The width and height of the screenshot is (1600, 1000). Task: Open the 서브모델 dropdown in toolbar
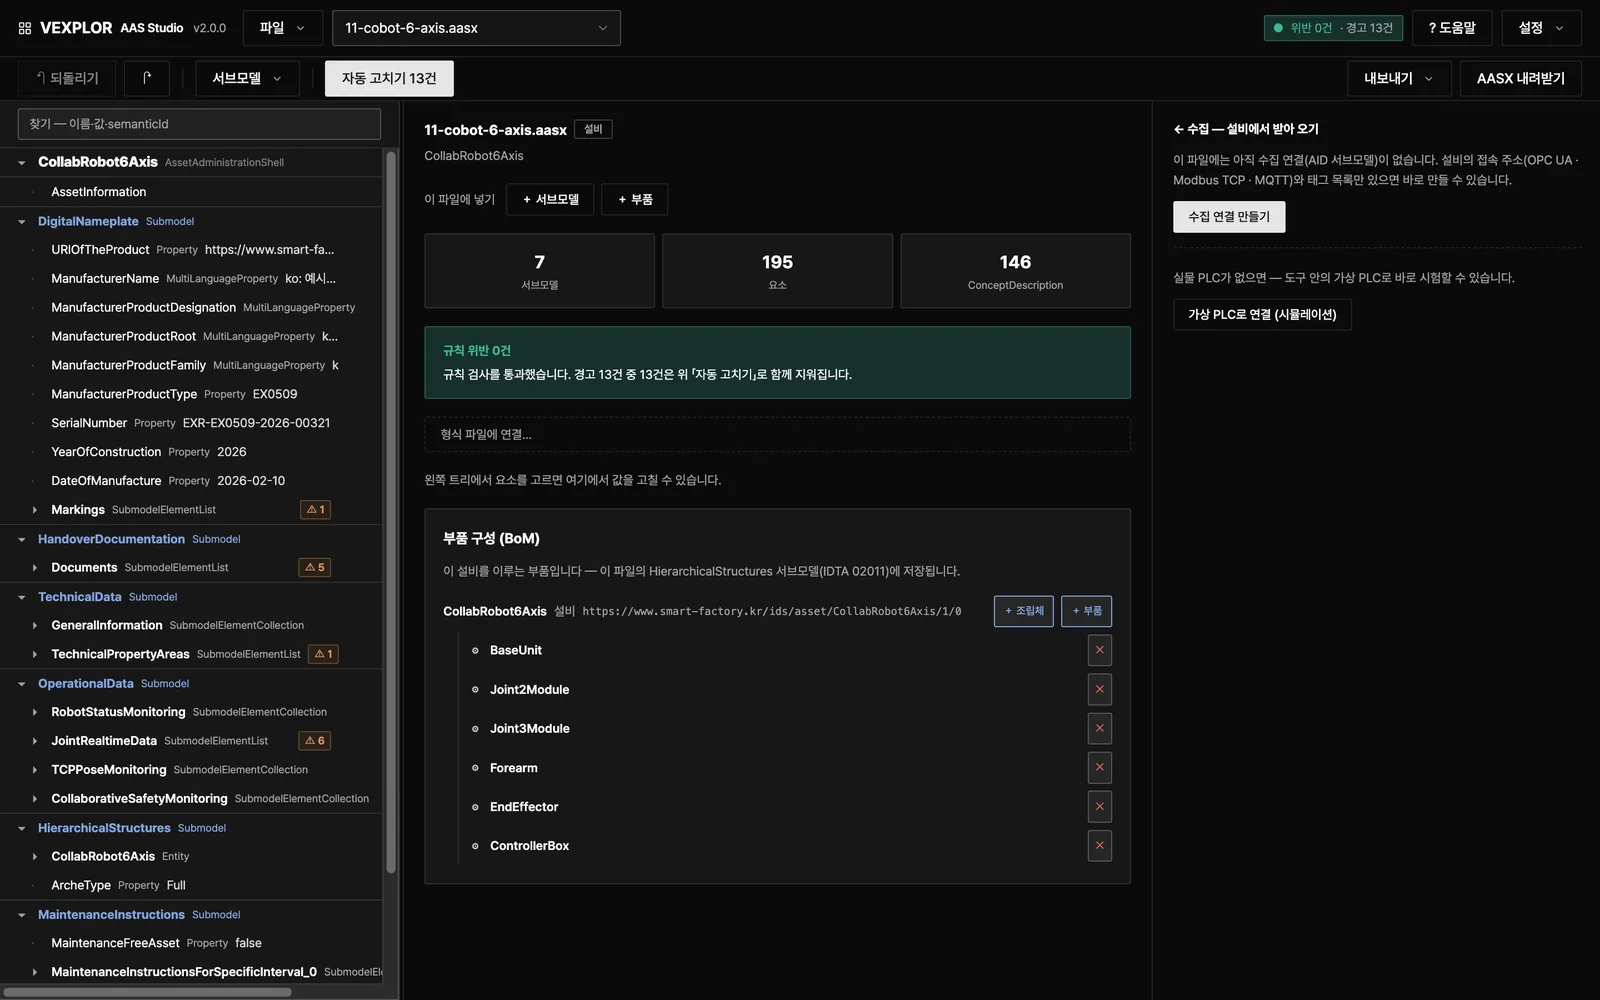(247, 78)
